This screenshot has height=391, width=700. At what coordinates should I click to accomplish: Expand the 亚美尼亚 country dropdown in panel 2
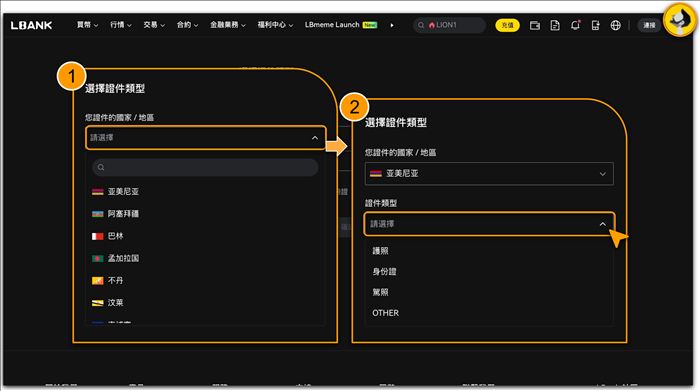pyautogui.click(x=489, y=174)
